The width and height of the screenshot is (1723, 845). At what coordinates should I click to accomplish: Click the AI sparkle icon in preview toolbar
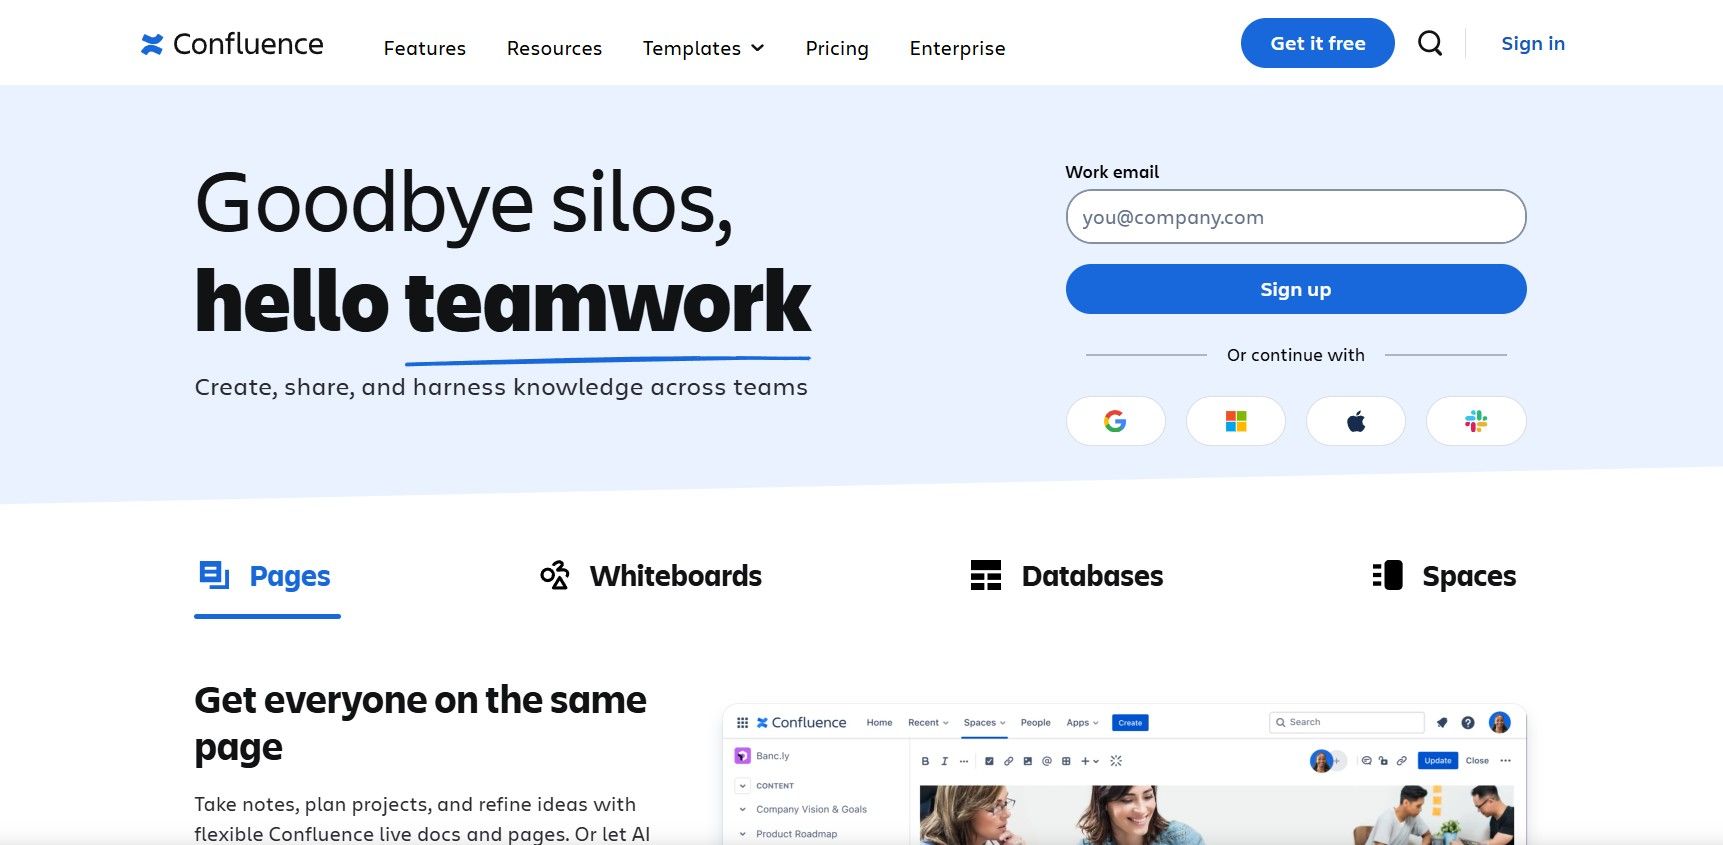click(x=1116, y=761)
